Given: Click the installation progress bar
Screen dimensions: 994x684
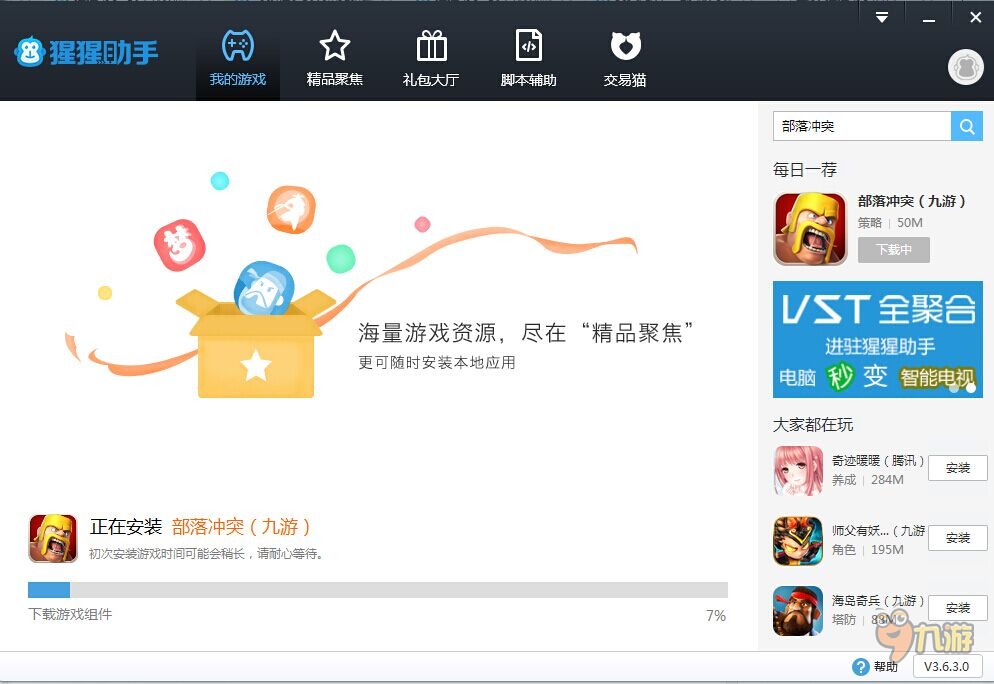Looking at the screenshot, I should tap(377, 590).
